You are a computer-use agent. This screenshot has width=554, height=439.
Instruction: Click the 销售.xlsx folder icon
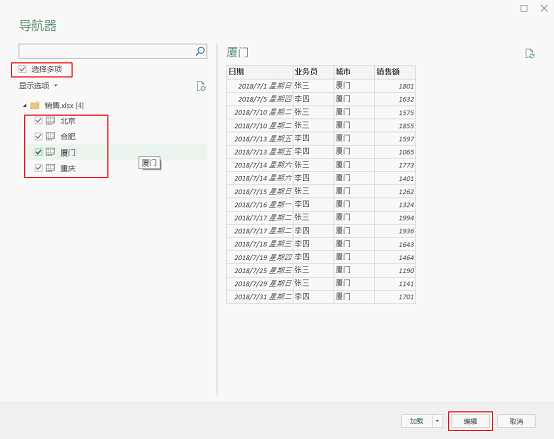35,105
